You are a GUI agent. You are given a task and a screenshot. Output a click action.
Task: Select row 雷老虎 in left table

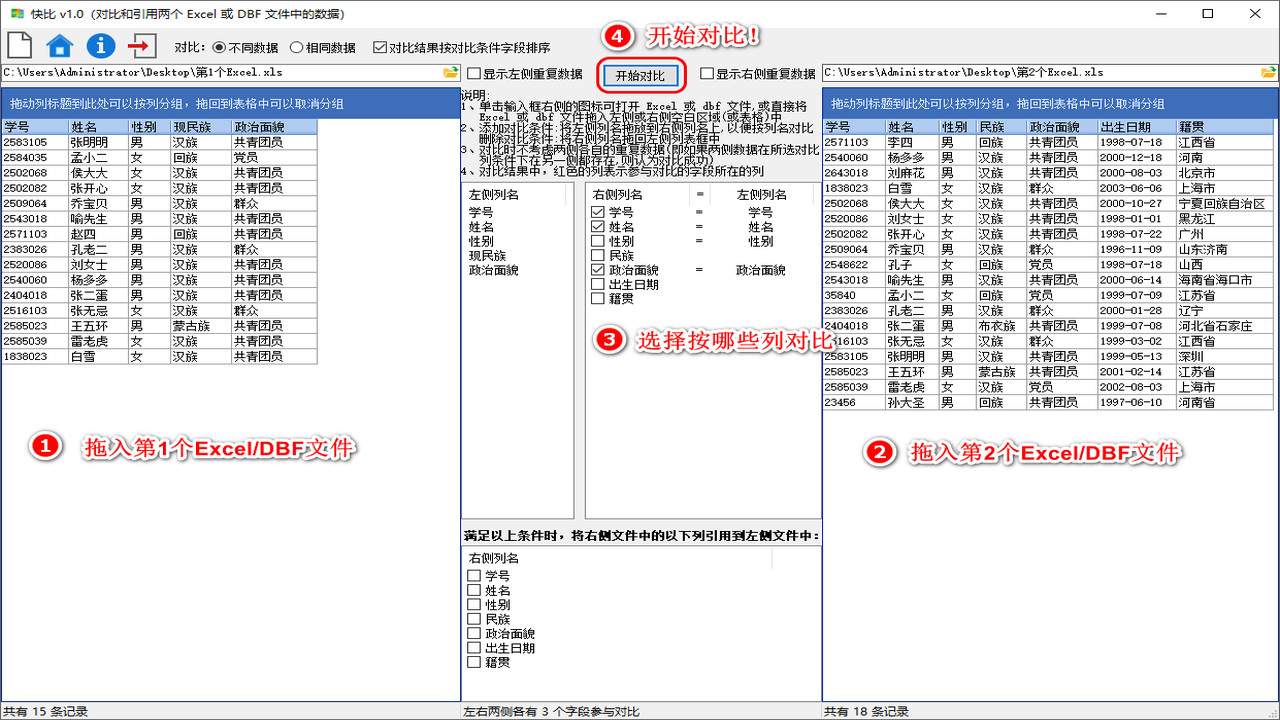coord(159,341)
